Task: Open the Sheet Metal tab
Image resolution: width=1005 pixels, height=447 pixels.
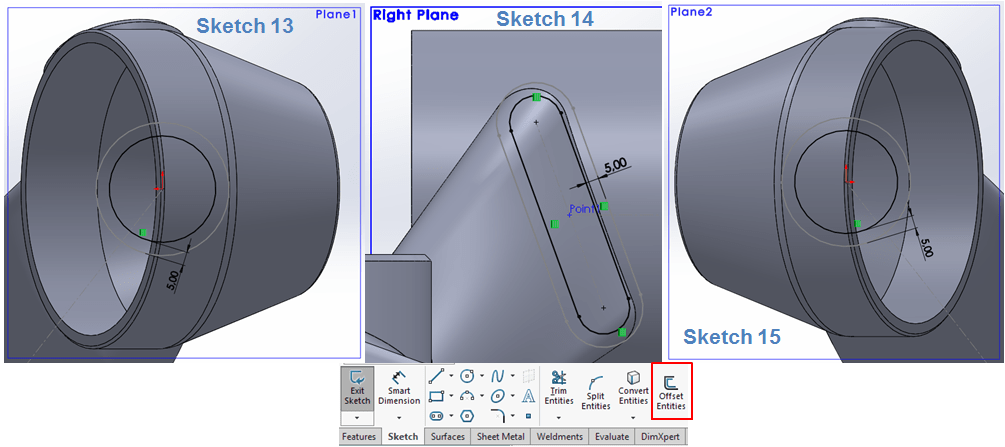Action: [x=500, y=437]
